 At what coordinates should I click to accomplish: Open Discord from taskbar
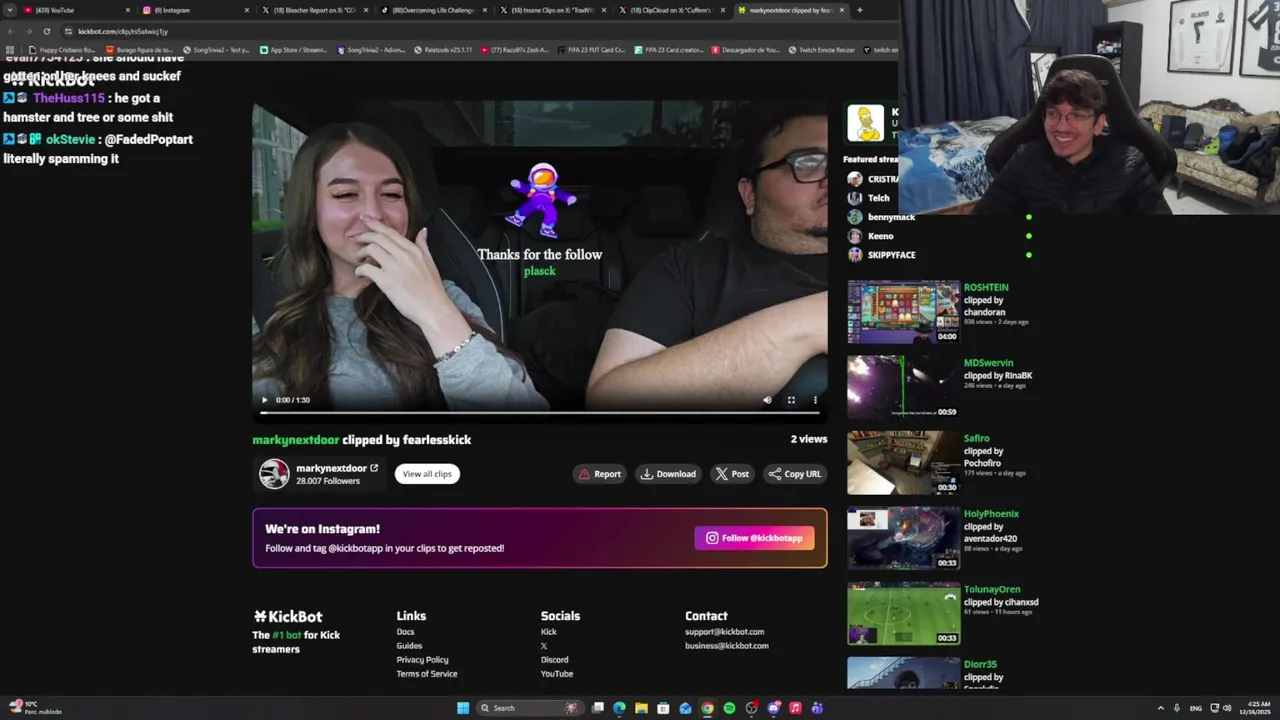(773, 708)
